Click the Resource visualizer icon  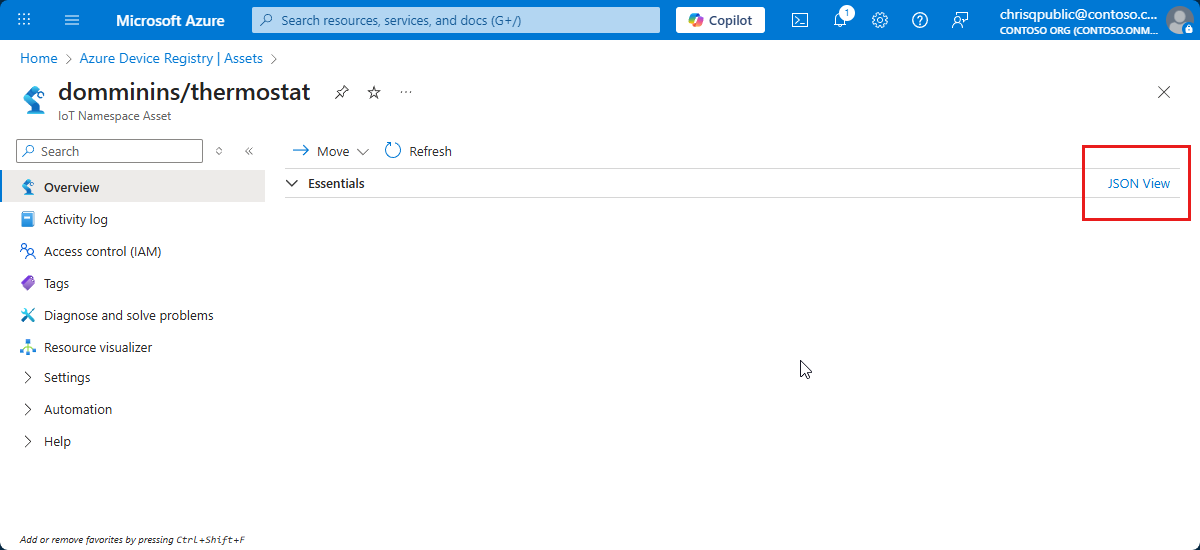click(x=28, y=347)
